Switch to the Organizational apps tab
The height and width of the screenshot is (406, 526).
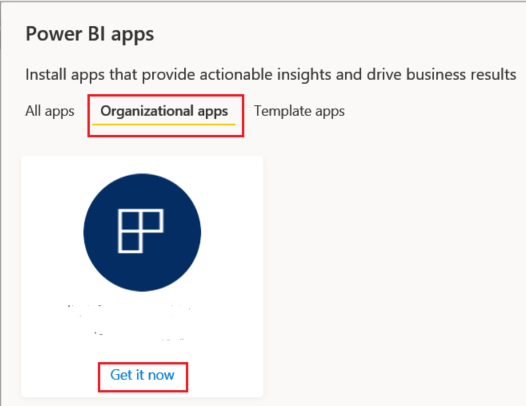coord(164,111)
